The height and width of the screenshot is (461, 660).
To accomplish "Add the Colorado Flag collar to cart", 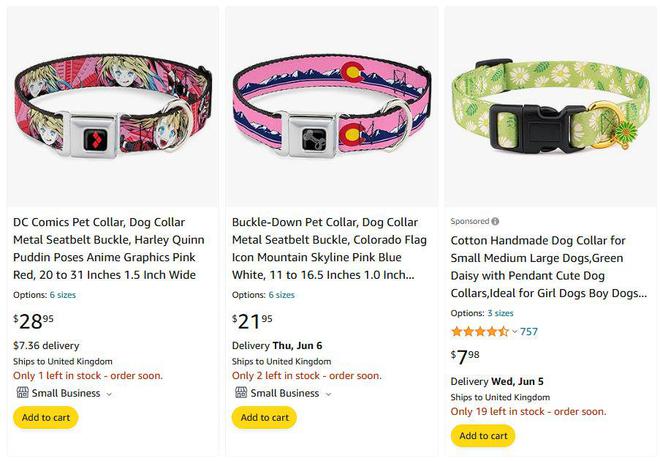I will (265, 418).
